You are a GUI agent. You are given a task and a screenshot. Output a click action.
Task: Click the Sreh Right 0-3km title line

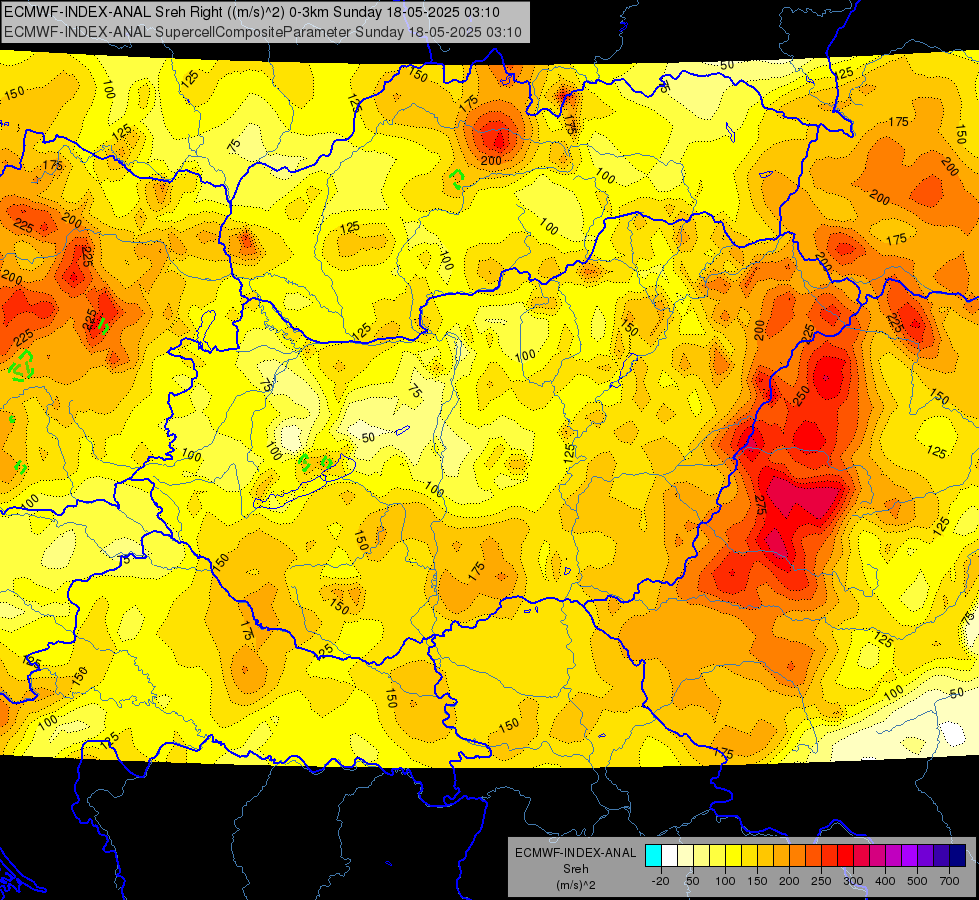point(252,11)
